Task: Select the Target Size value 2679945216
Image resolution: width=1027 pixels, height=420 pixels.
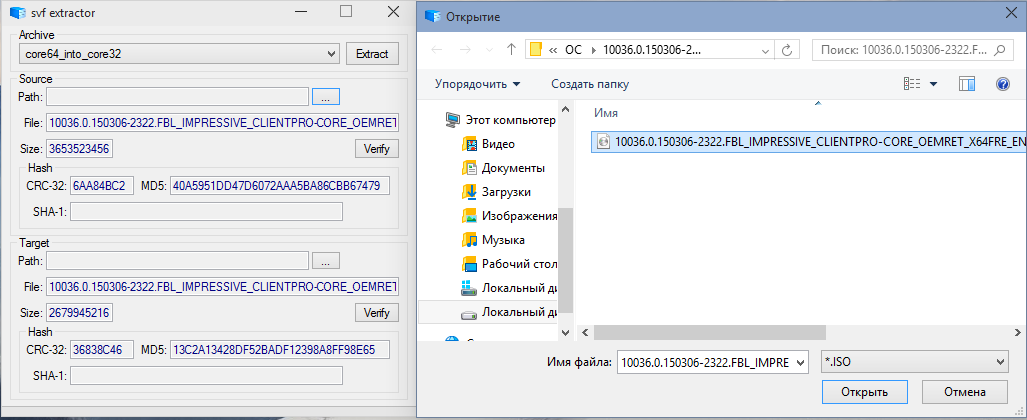Action: tap(79, 313)
